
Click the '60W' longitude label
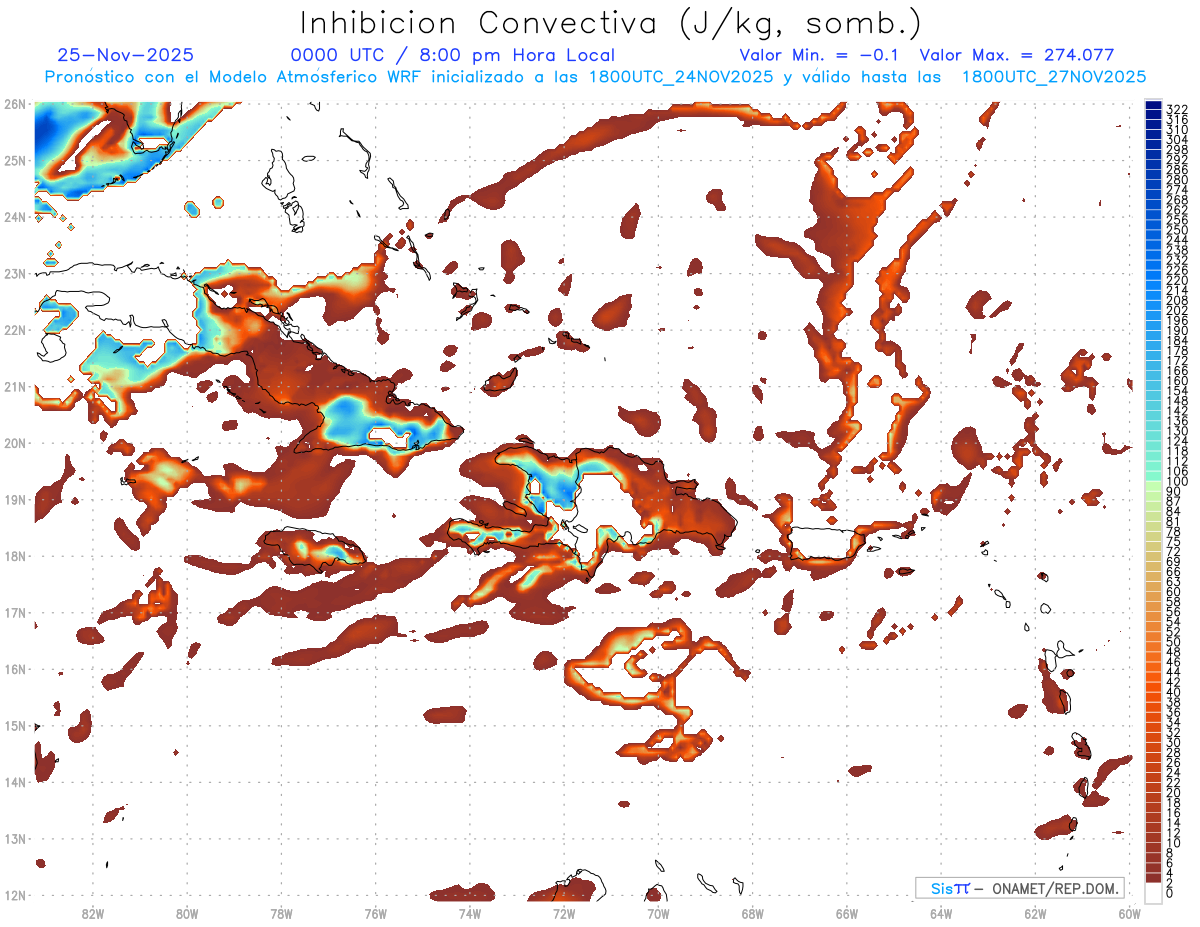[1129, 913]
